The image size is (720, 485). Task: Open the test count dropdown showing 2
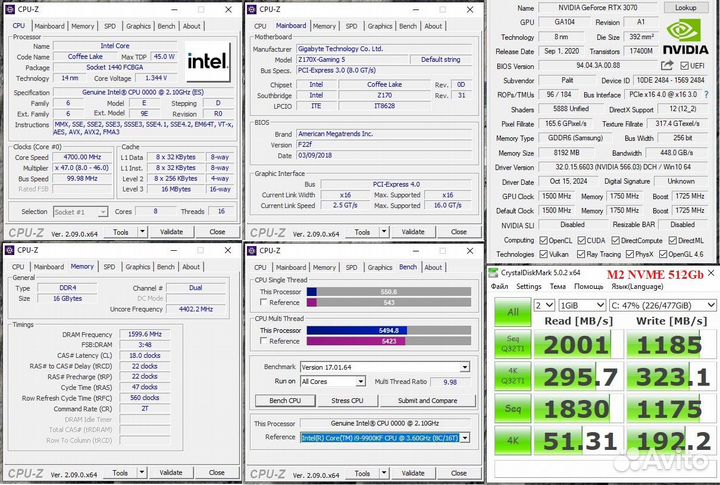pyautogui.click(x=544, y=305)
